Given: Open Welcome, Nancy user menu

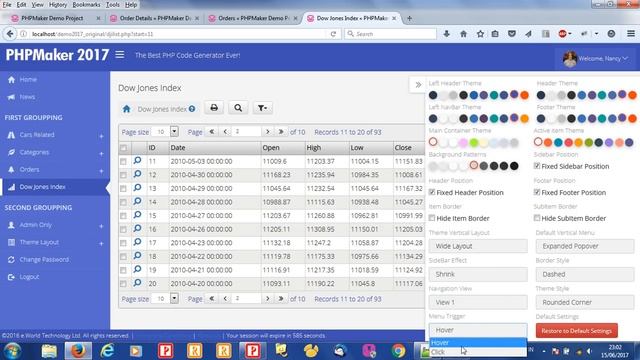Looking at the screenshot, I should click(596, 58).
